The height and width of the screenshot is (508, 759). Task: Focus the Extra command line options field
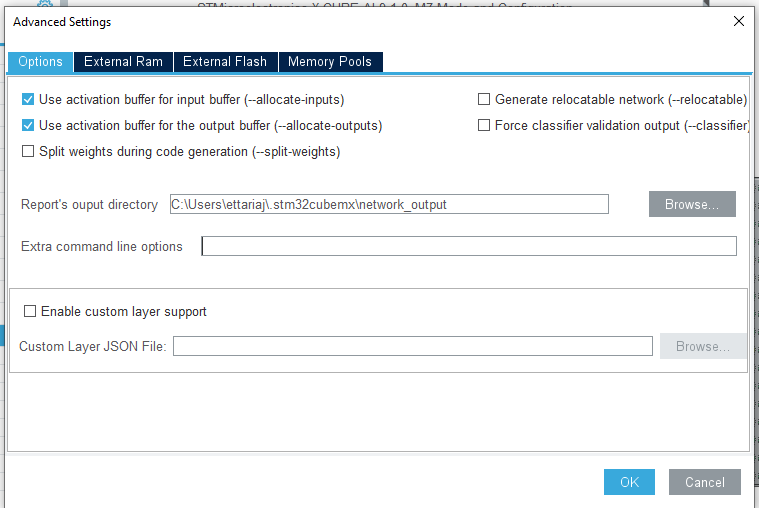pyautogui.click(x=468, y=246)
